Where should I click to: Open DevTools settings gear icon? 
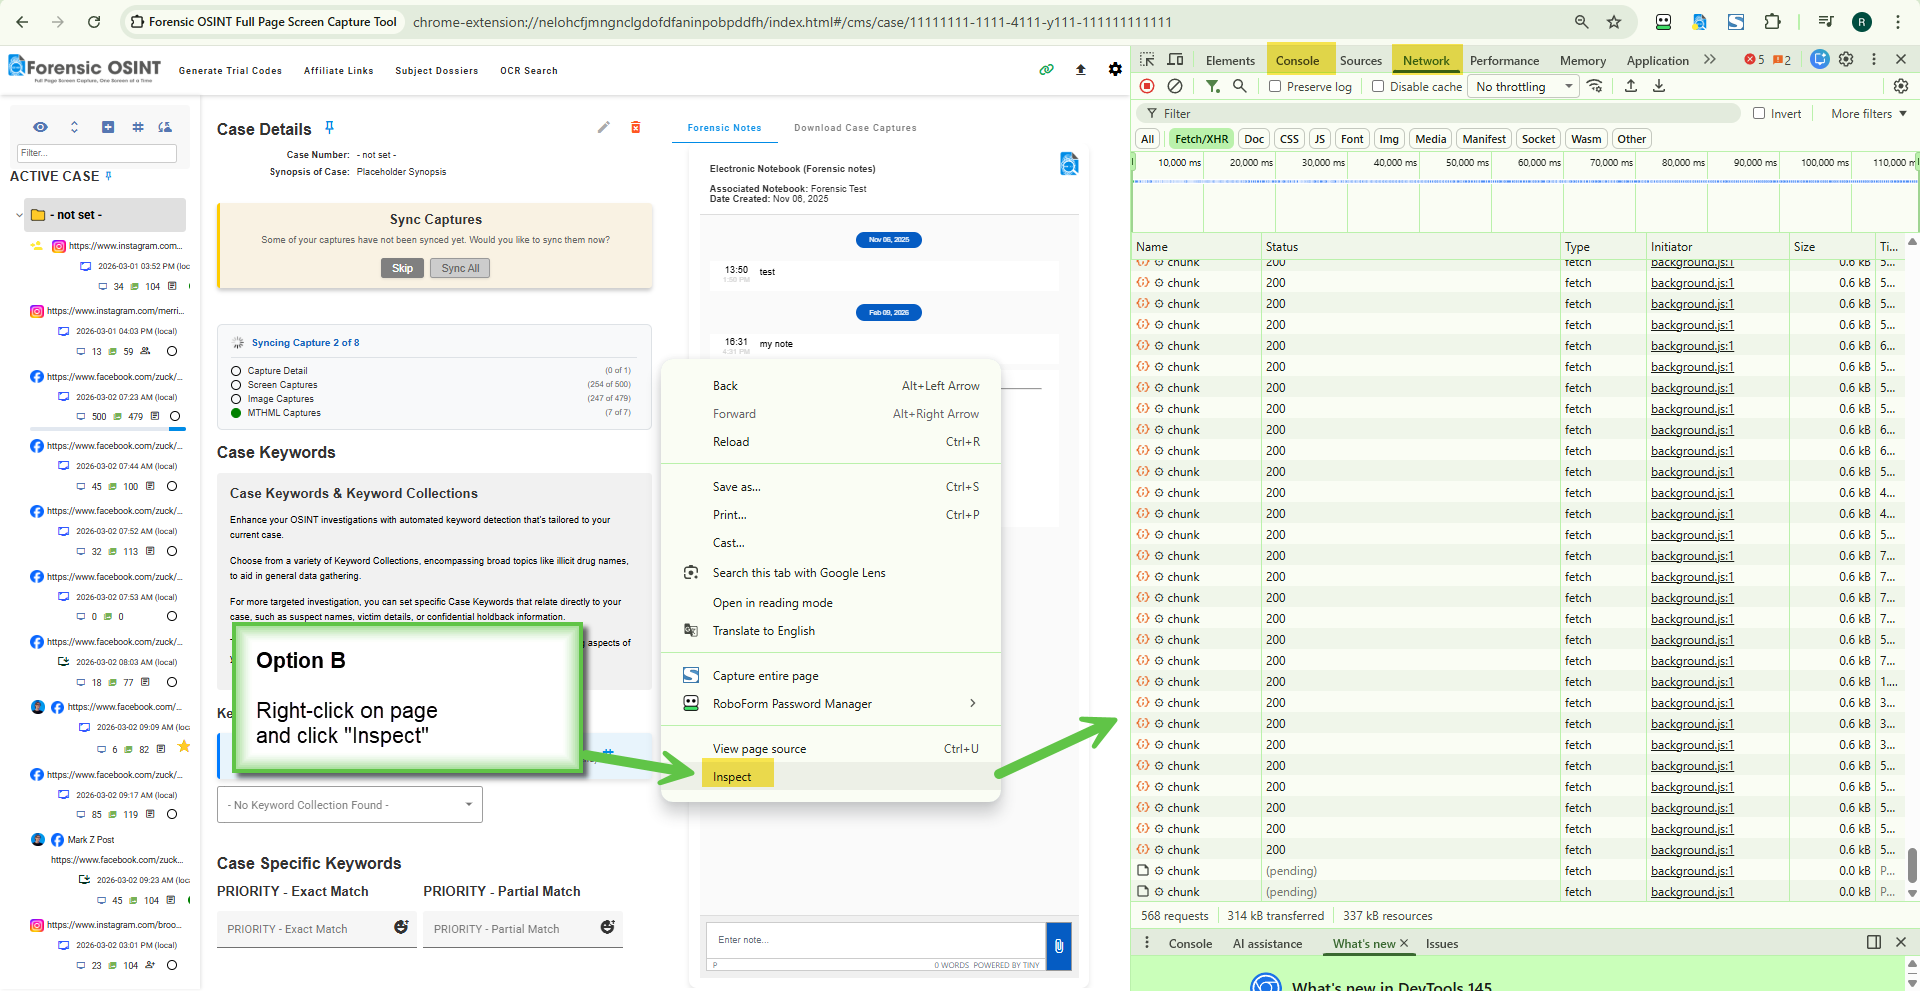click(1846, 60)
